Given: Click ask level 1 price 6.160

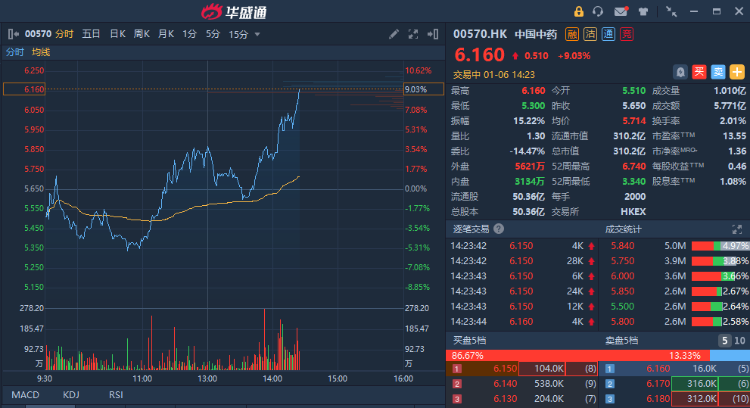Looking at the screenshot, I should tap(658, 369).
